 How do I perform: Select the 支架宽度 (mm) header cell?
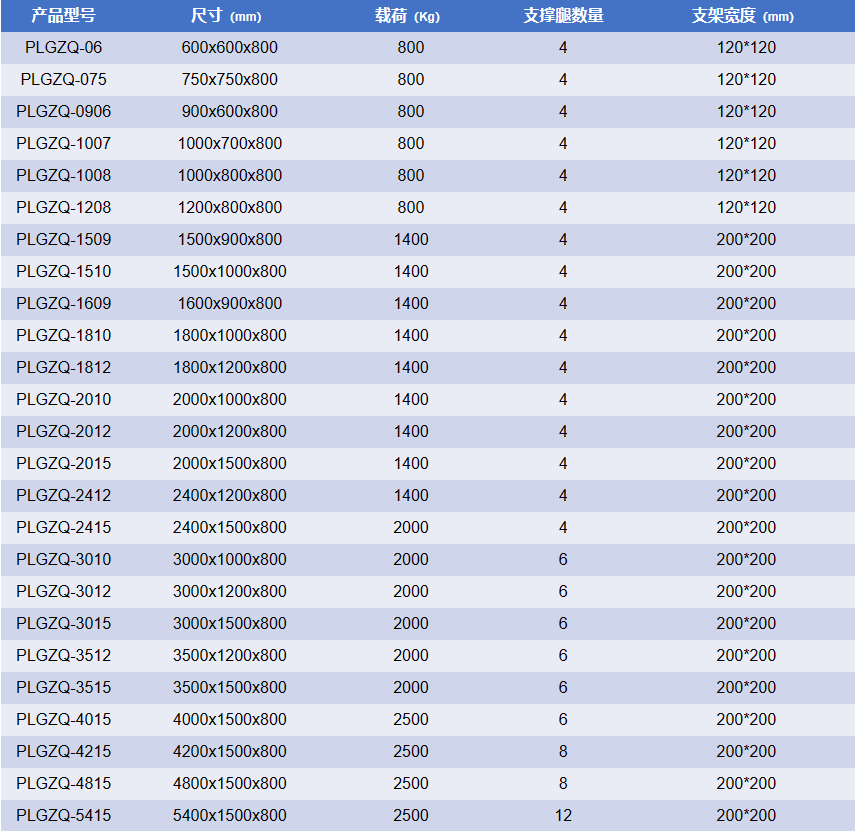(x=743, y=16)
